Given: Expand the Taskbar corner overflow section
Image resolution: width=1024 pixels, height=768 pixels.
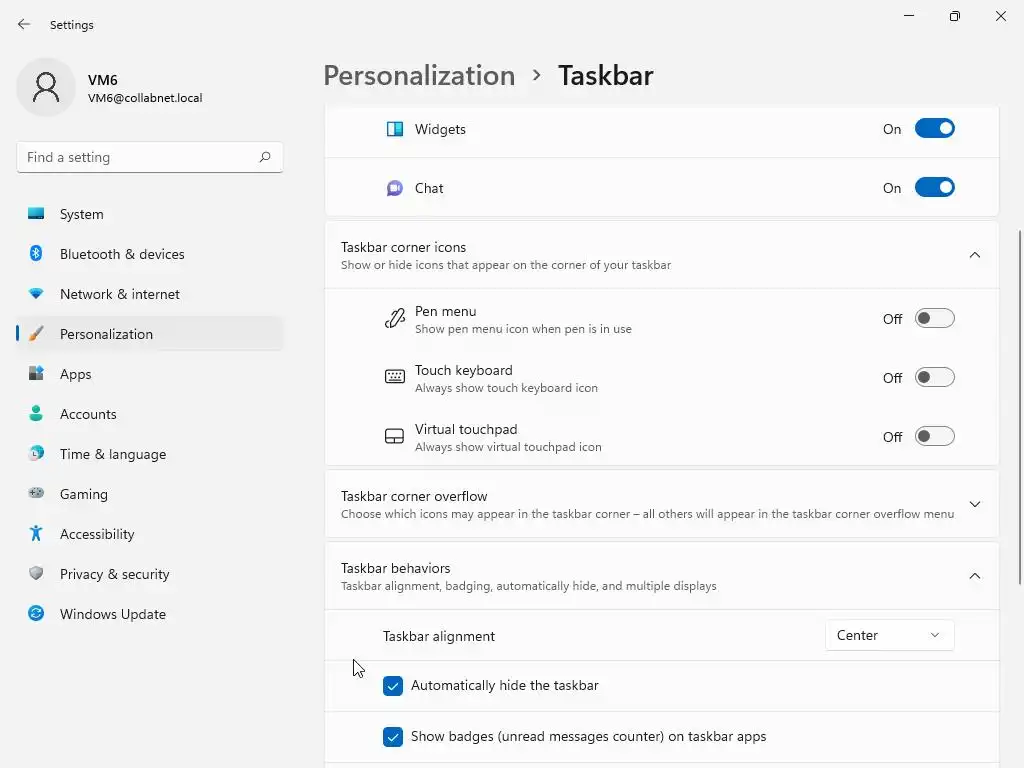Looking at the screenshot, I should 975,505.
